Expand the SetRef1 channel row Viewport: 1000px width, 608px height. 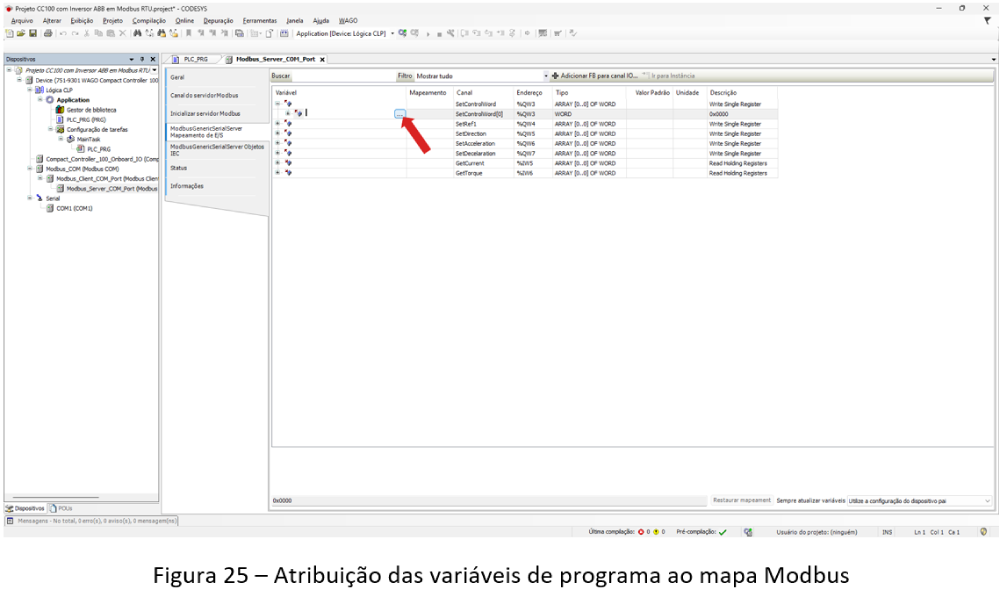pos(277,124)
